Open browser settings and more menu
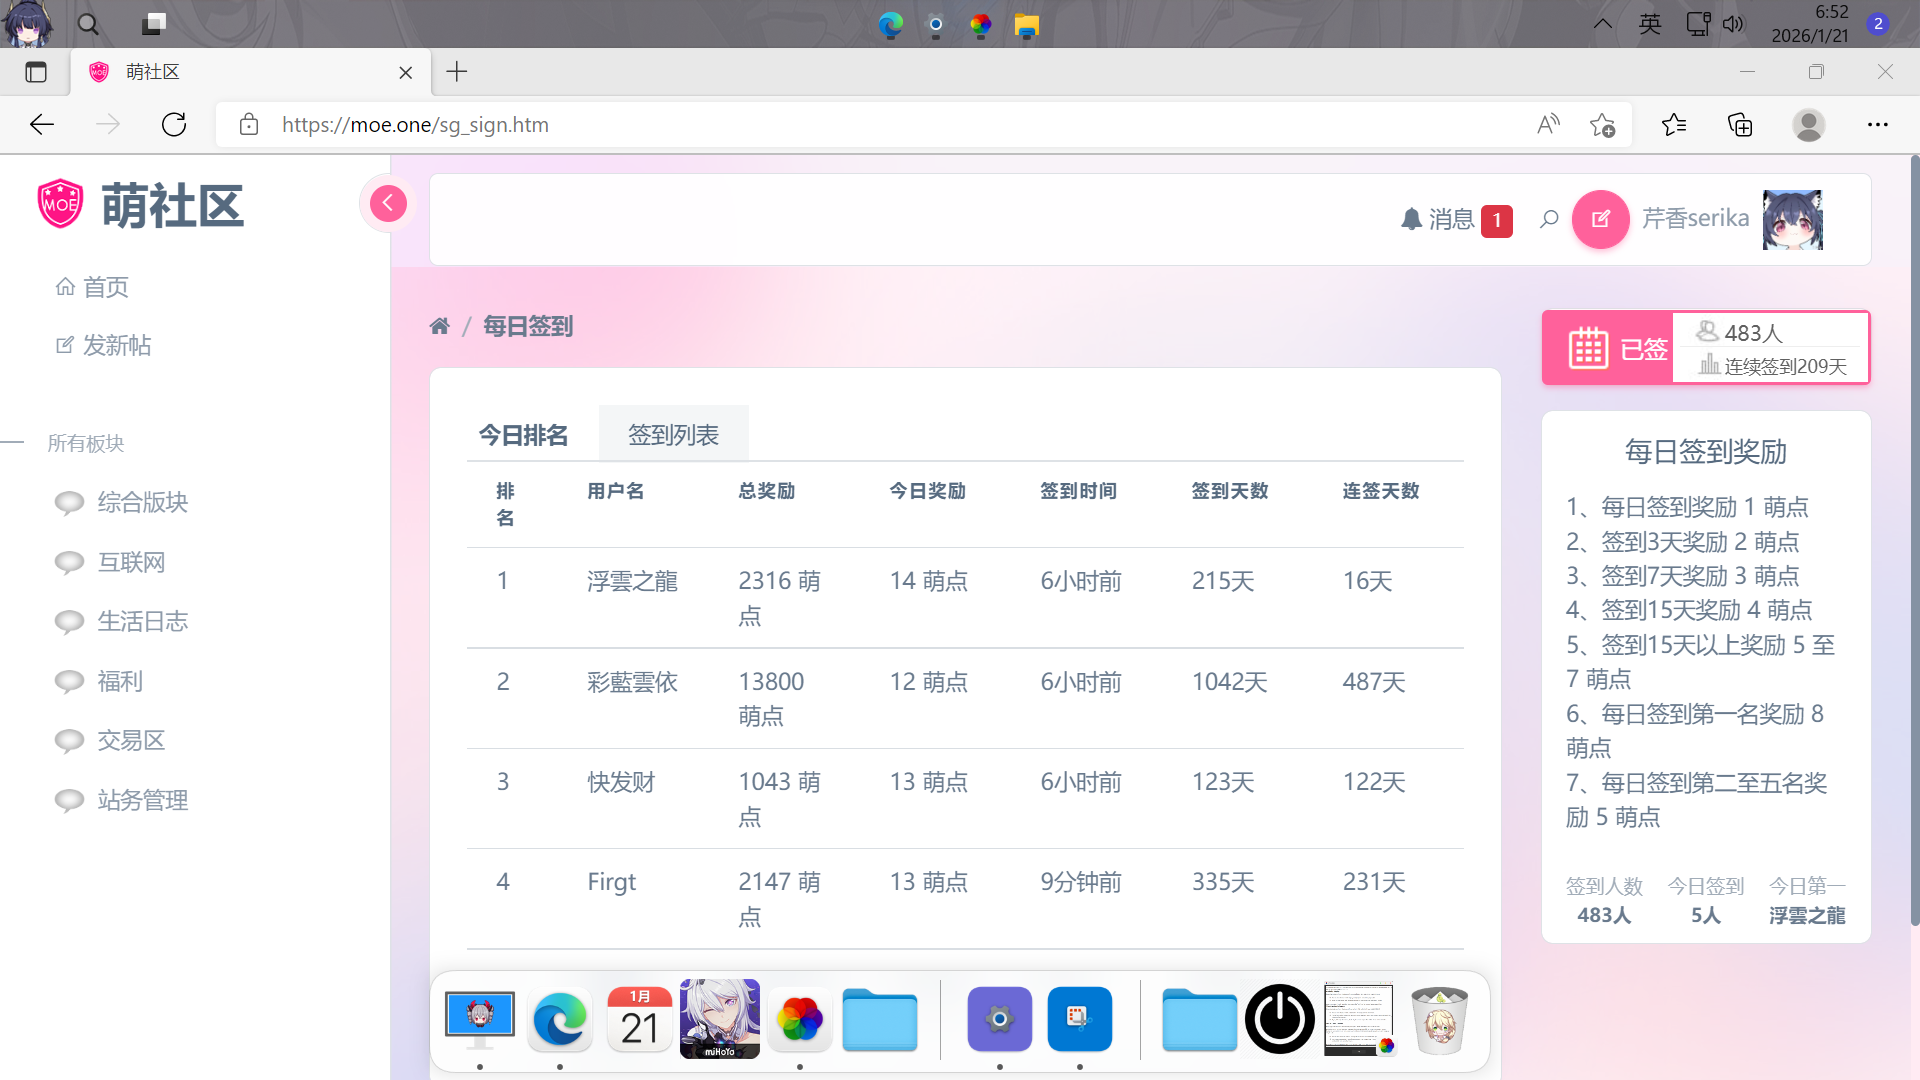The image size is (1920, 1080). pyautogui.click(x=1877, y=125)
